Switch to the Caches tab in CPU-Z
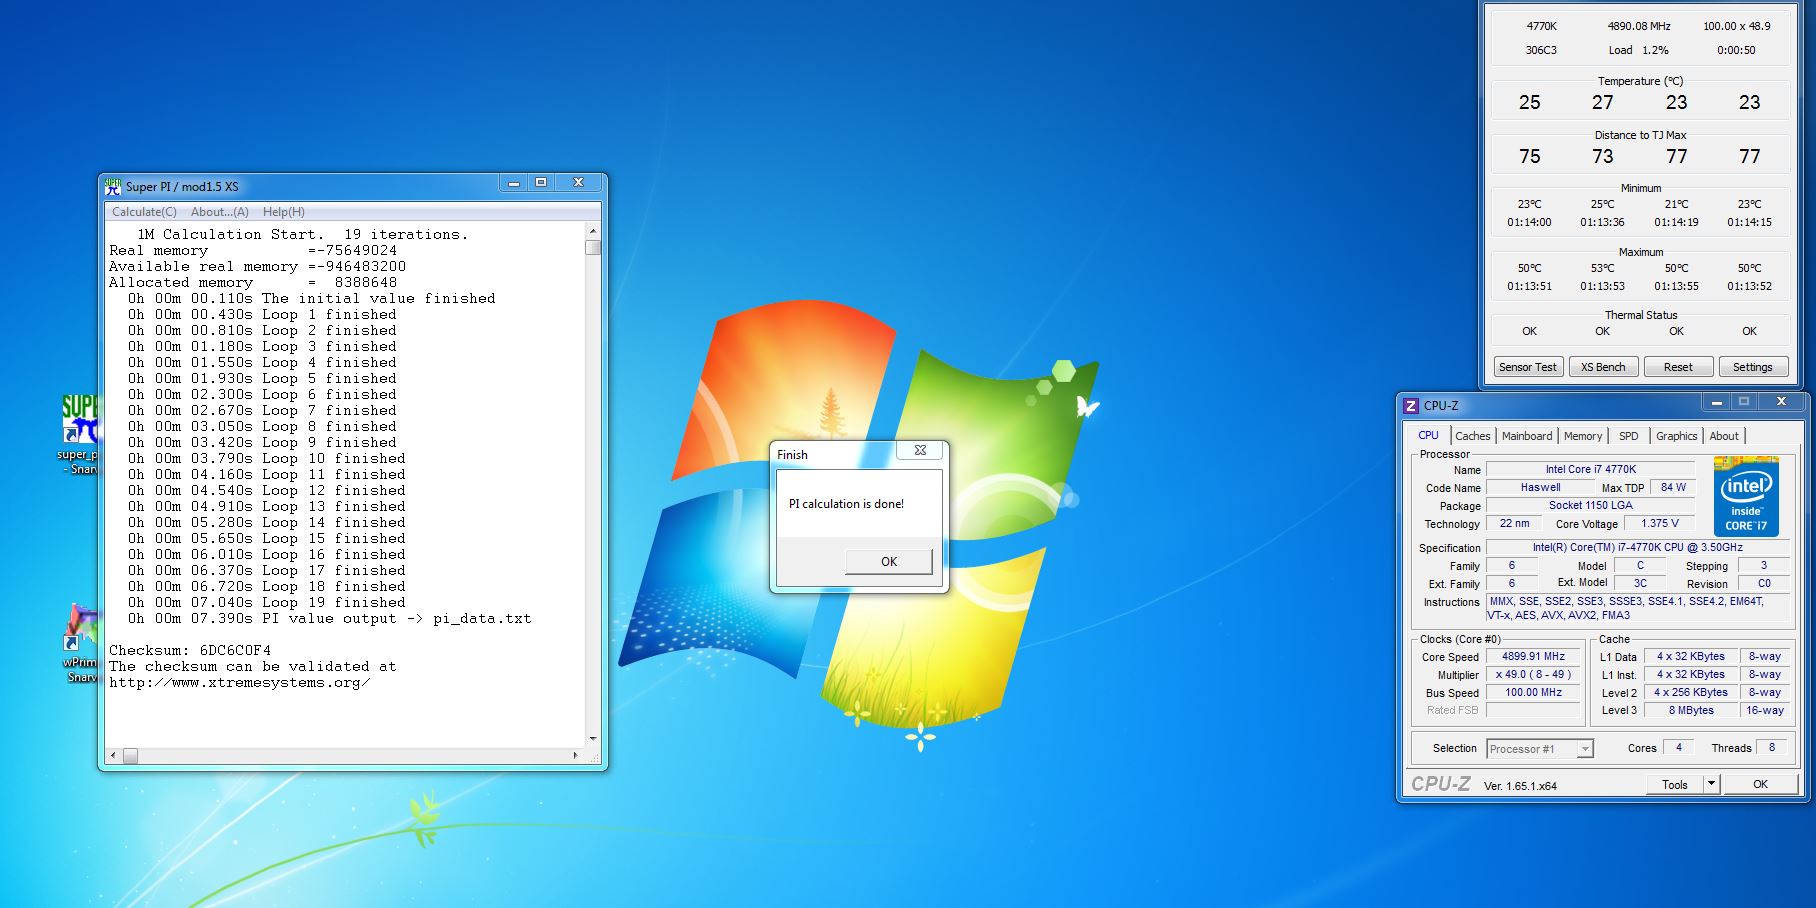 pos(1472,436)
